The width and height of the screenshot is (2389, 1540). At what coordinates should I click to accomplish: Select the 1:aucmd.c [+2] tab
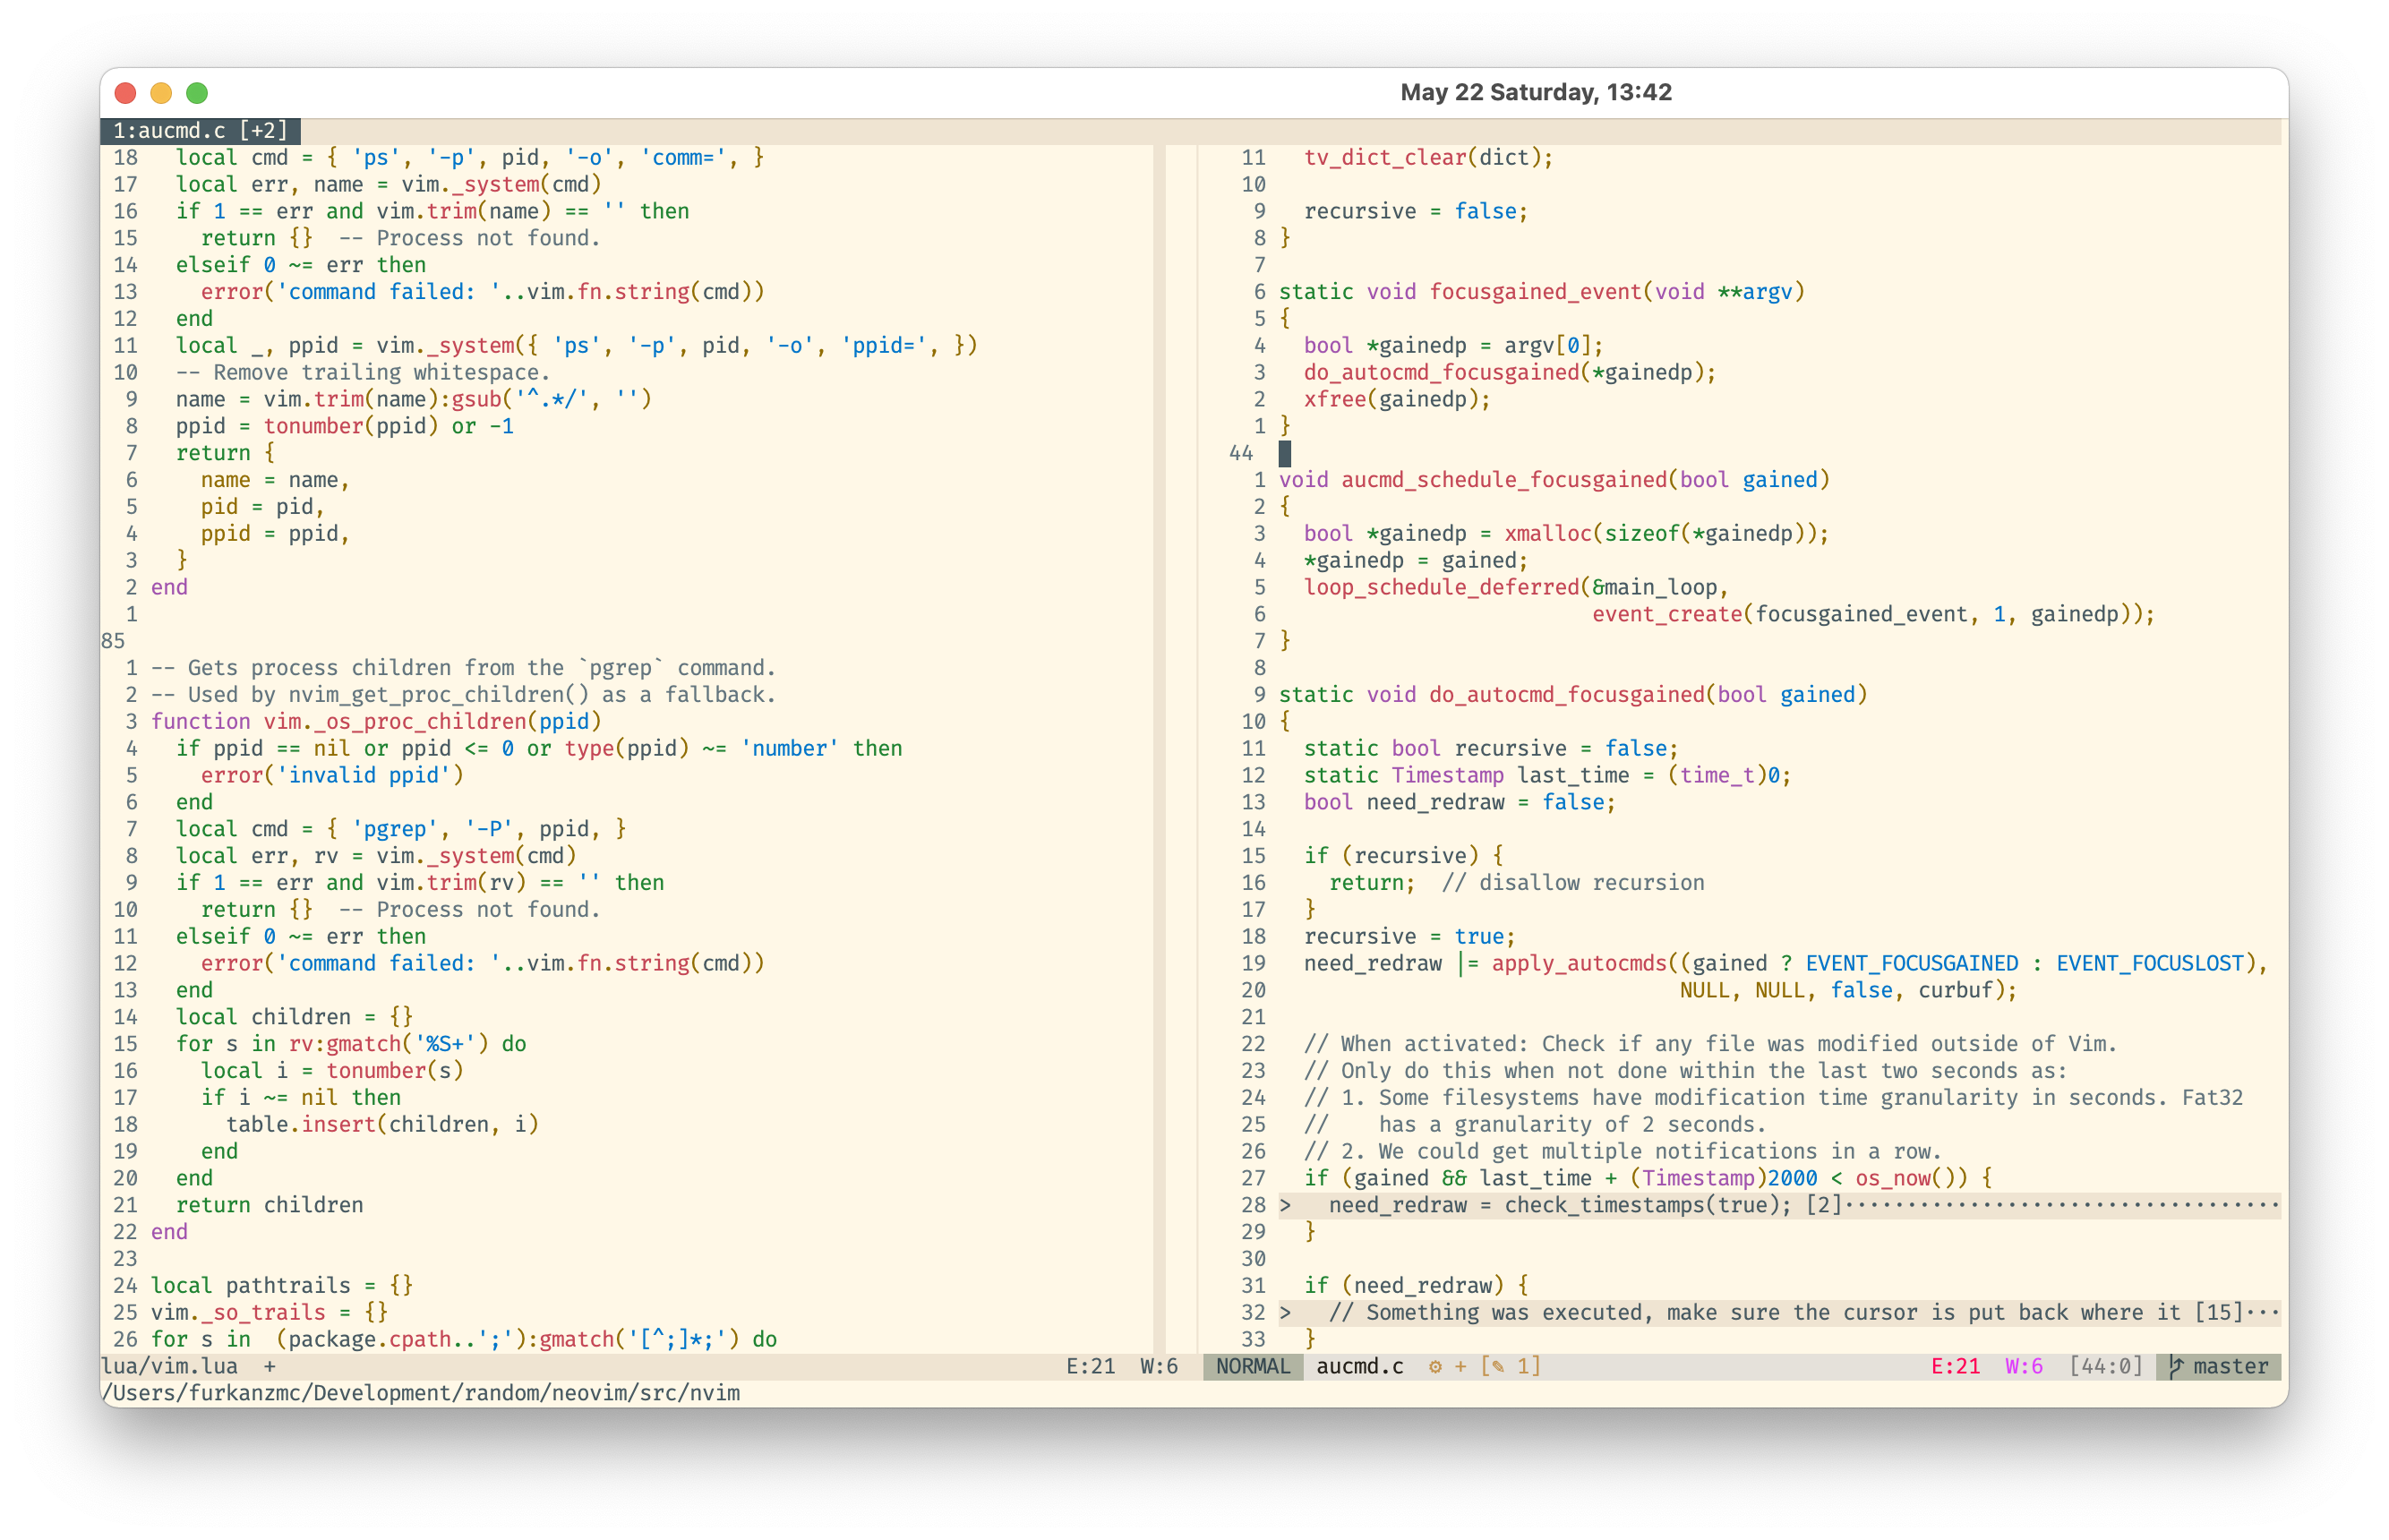tap(200, 131)
